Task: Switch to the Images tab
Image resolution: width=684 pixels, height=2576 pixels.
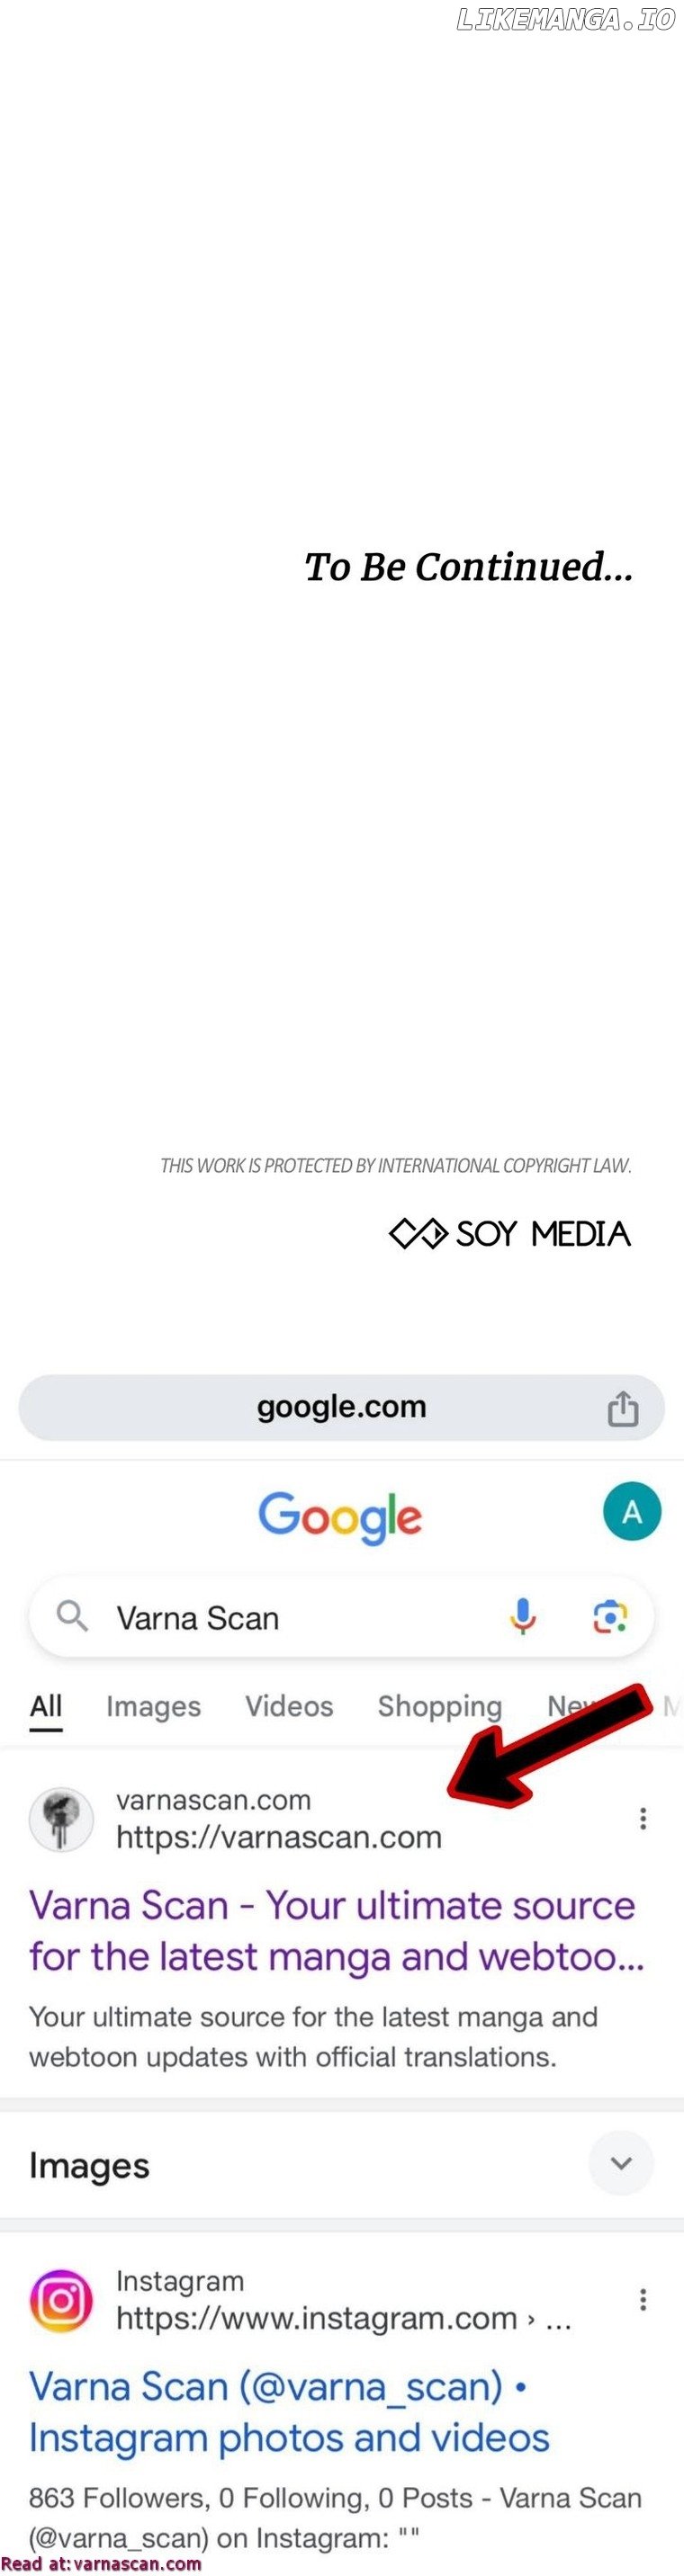Action: [153, 1706]
